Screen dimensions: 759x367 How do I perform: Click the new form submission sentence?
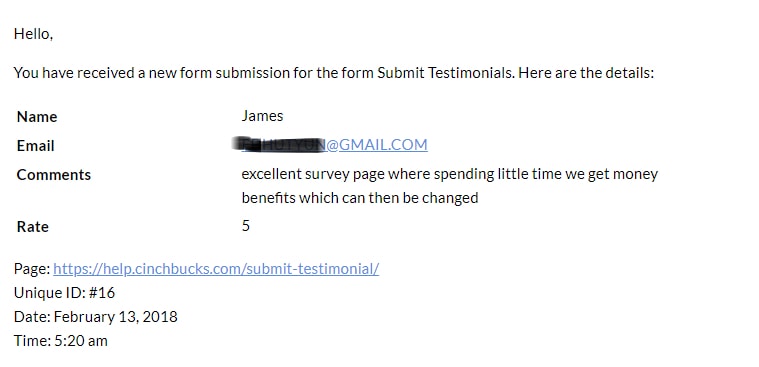click(x=334, y=73)
